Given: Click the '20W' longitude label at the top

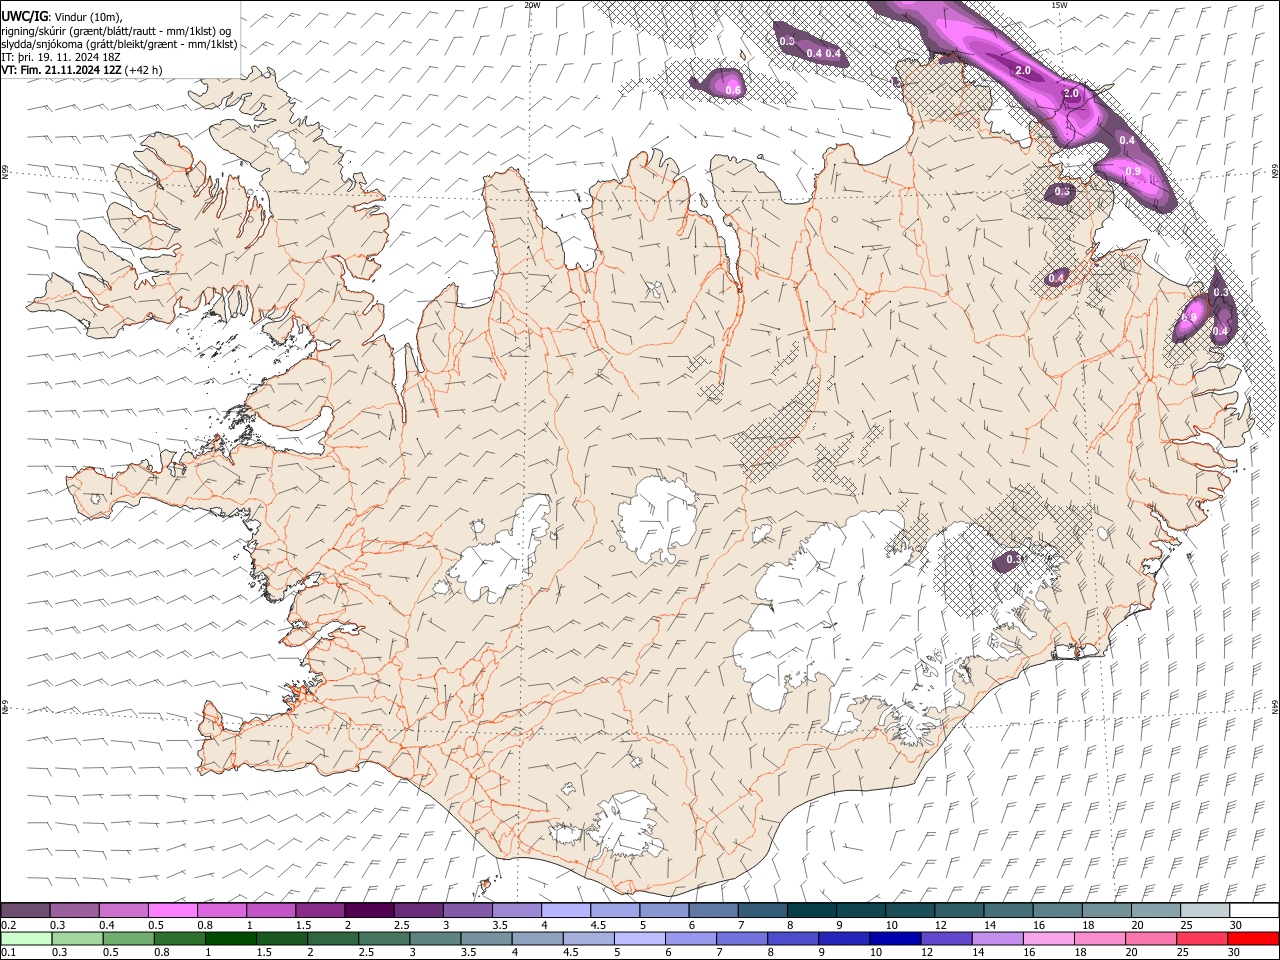Looking at the screenshot, I should pyautogui.click(x=533, y=5).
